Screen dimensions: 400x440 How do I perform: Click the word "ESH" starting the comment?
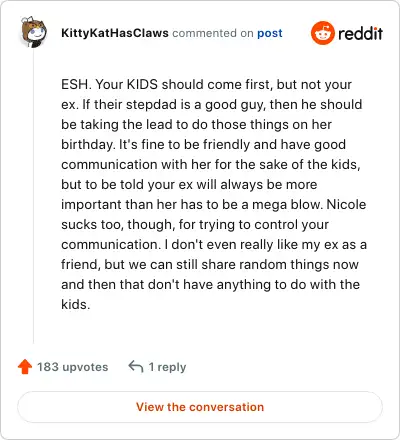coord(74,84)
